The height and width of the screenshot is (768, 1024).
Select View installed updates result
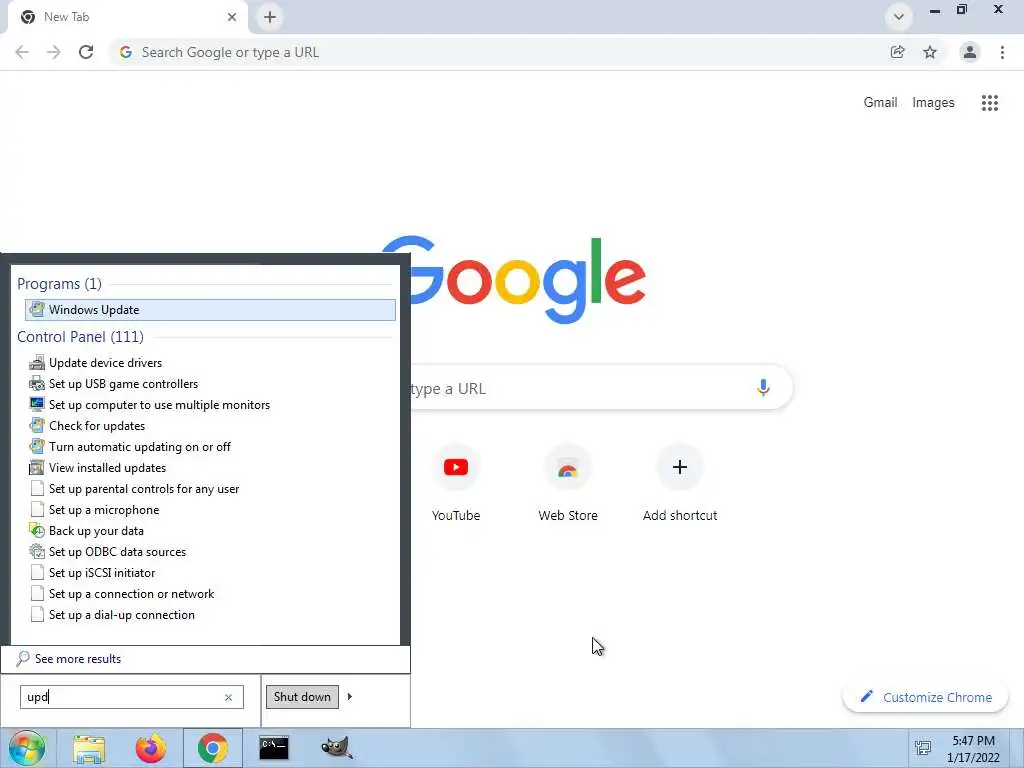click(107, 468)
